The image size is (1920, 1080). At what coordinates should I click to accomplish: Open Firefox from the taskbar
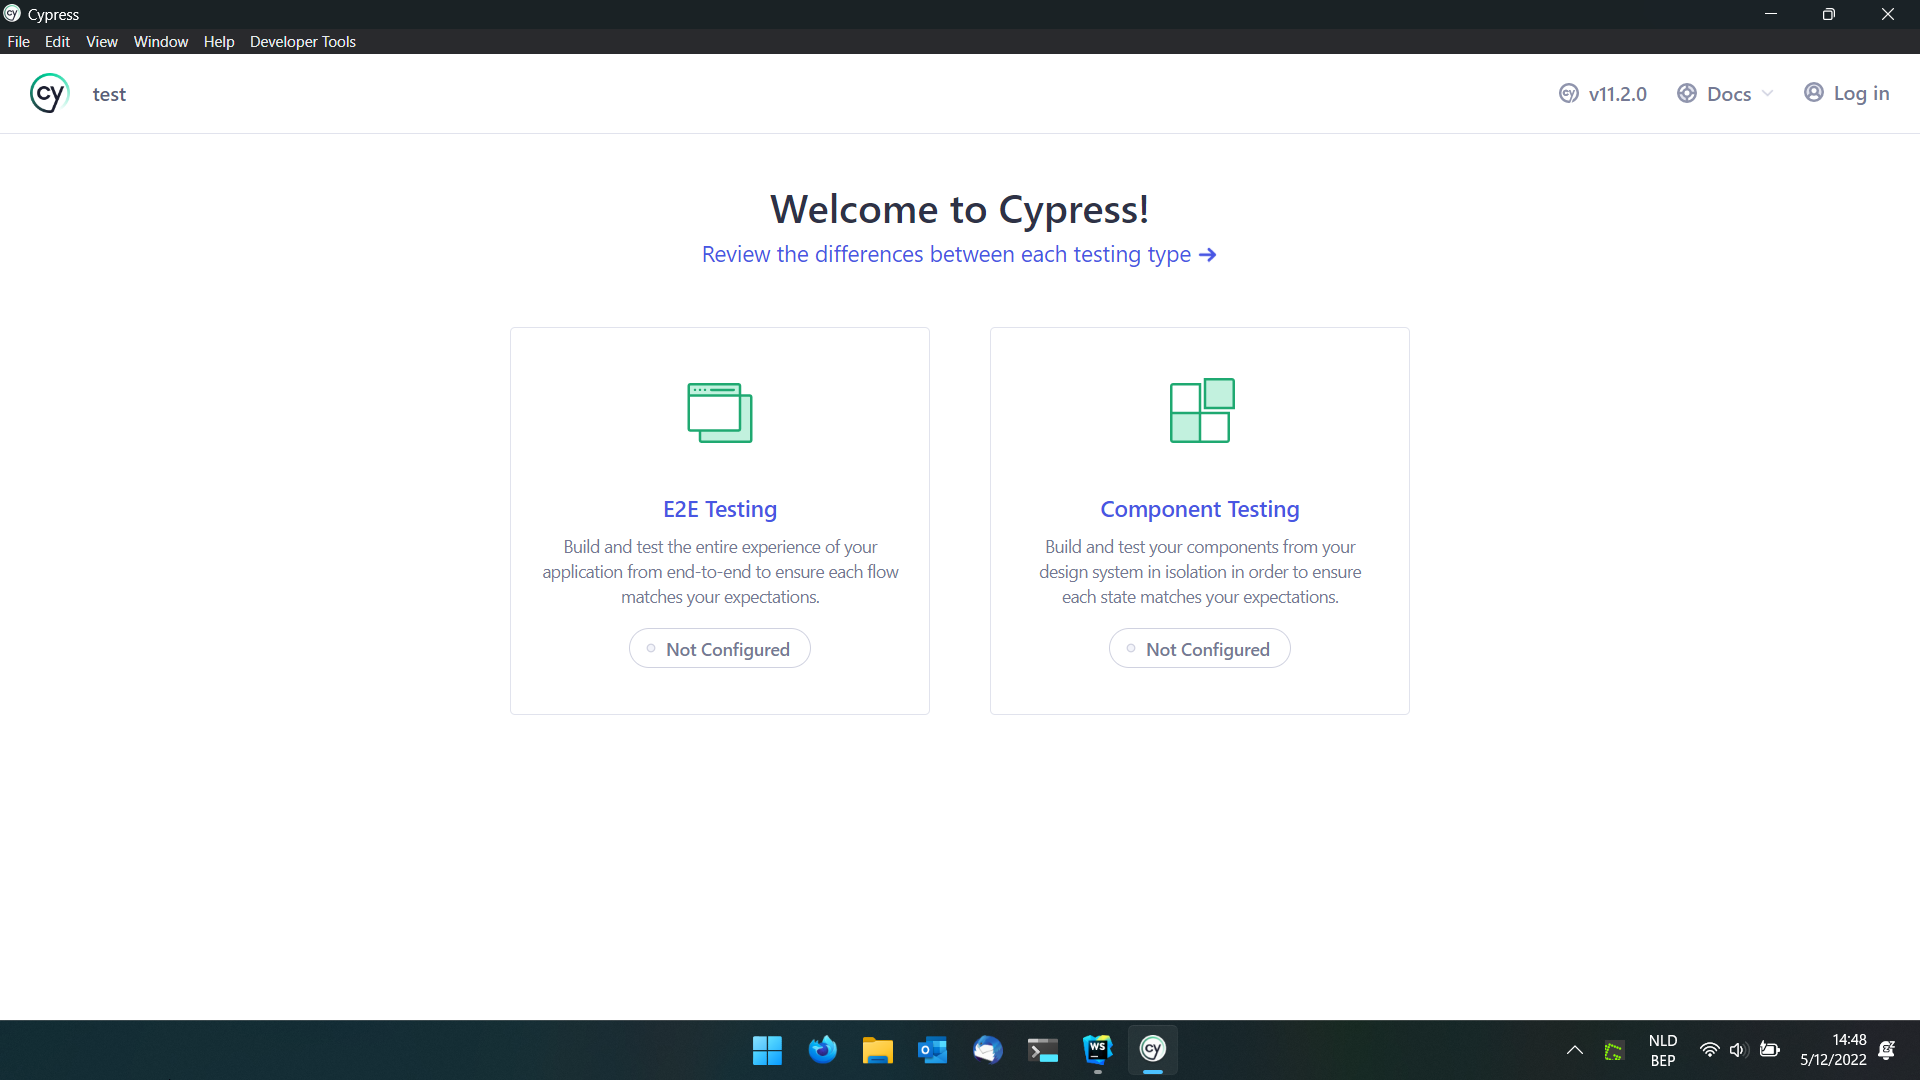pos(822,1049)
